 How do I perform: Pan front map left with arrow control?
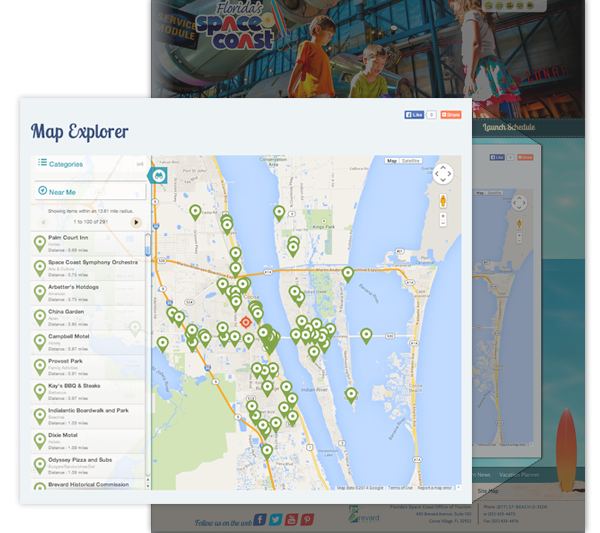tap(437, 174)
